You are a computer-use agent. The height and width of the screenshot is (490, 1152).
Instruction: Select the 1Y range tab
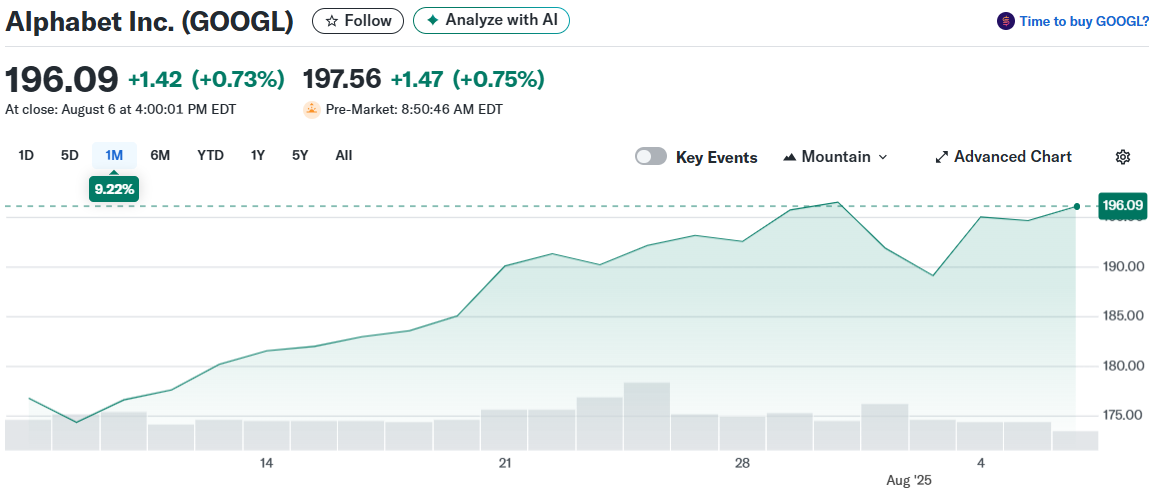(257, 156)
